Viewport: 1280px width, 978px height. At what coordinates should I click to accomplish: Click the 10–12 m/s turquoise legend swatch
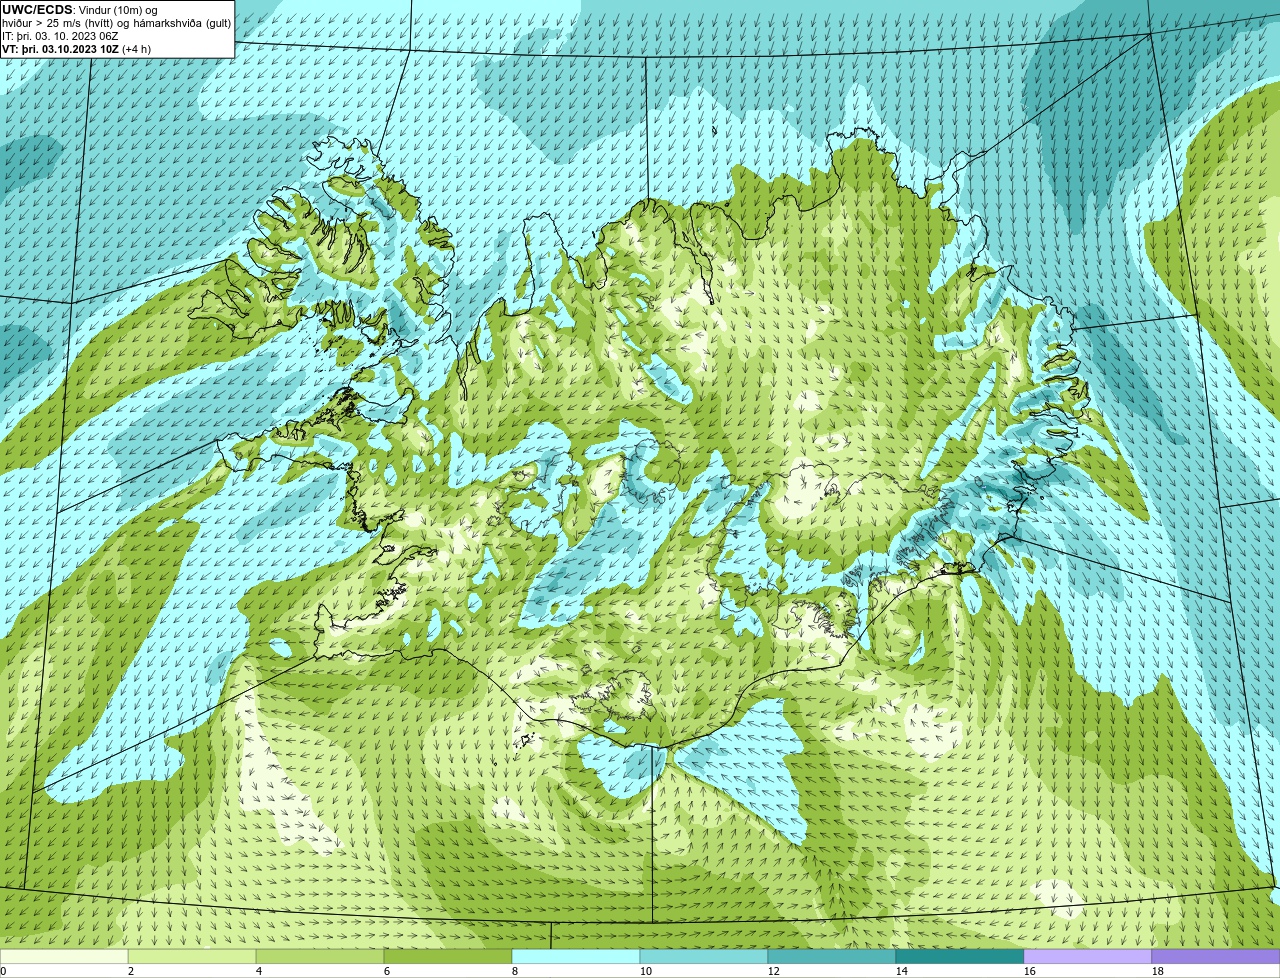704,957
